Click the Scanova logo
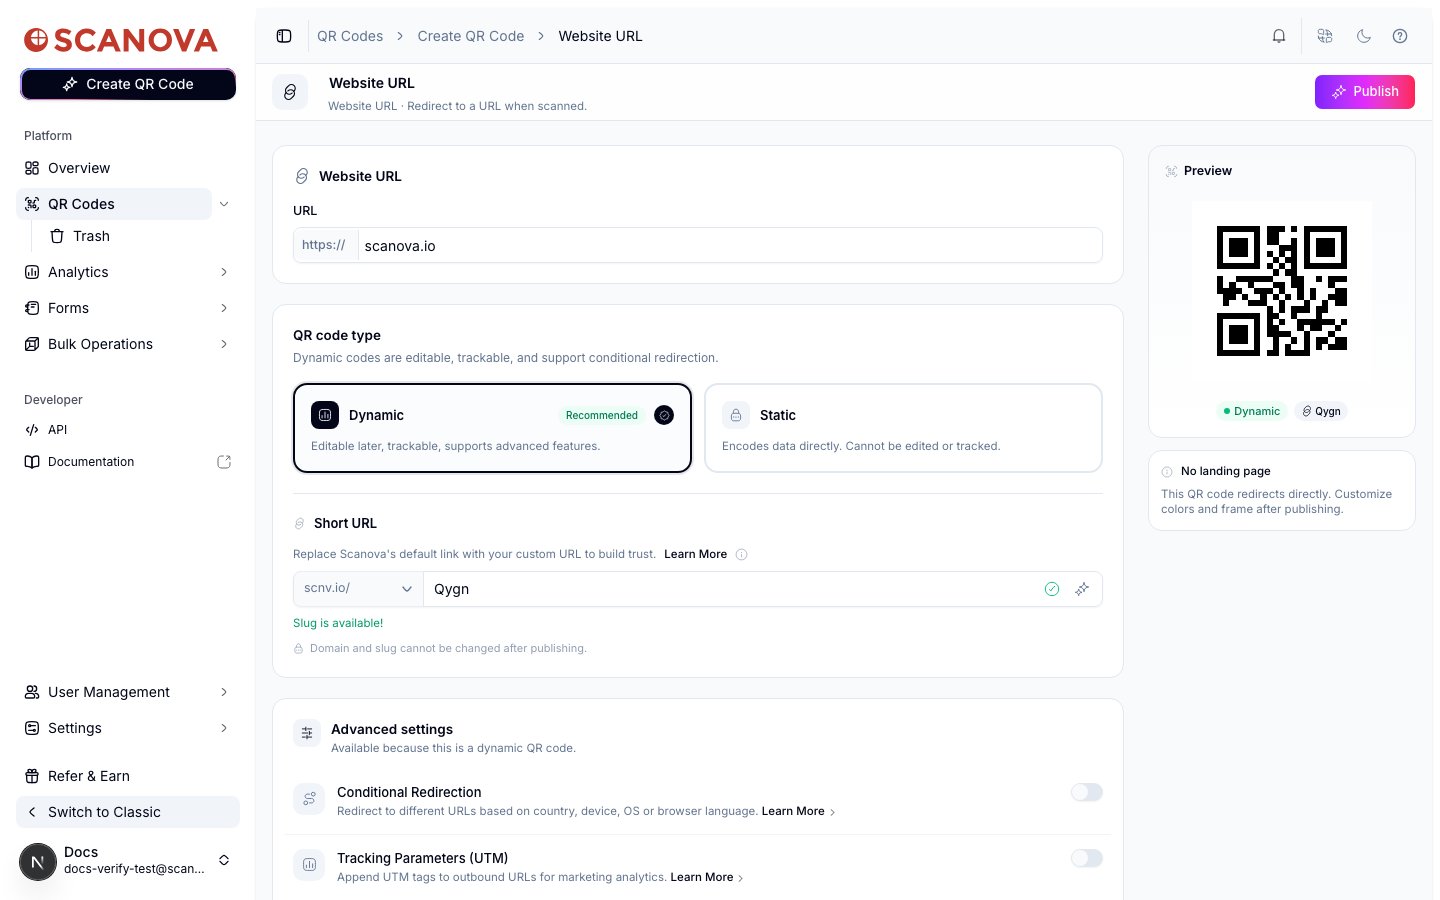Screen dimensions: 1440x900 (121, 40)
